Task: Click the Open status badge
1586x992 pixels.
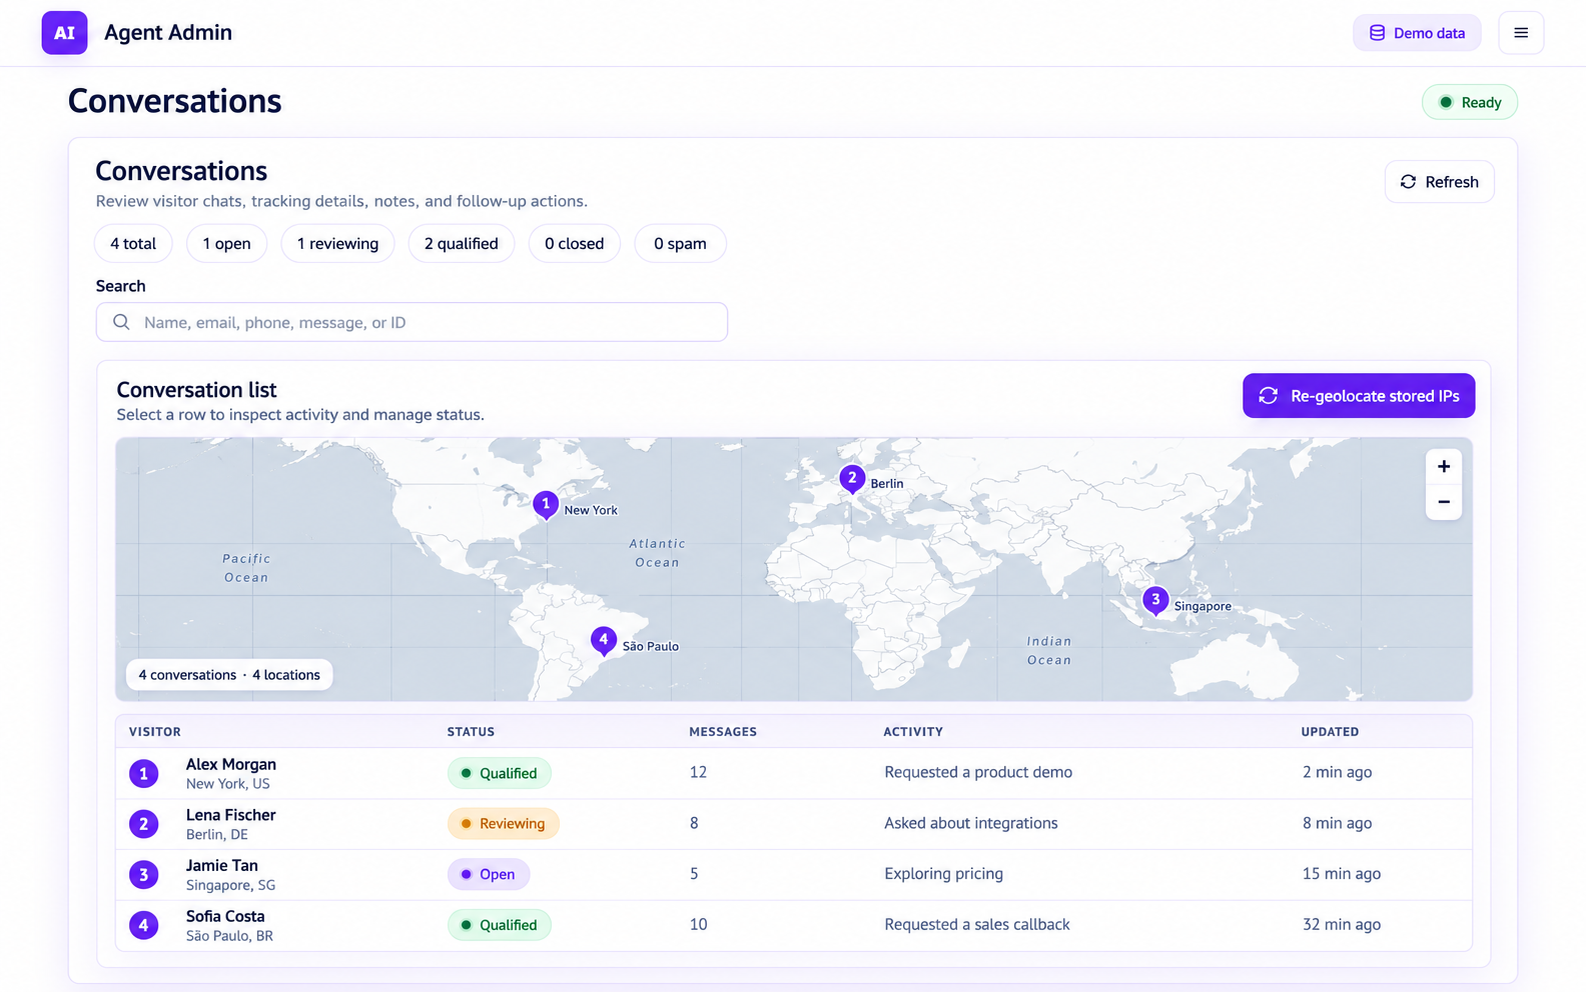Action: point(488,874)
